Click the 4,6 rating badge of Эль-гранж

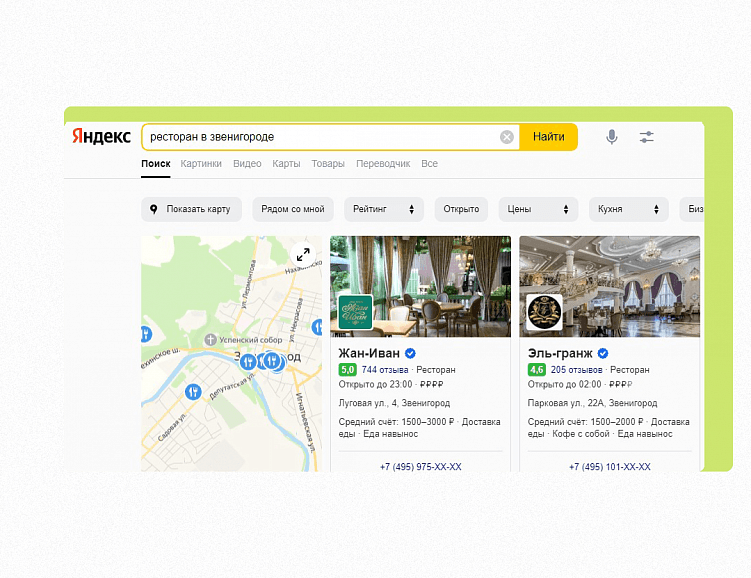click(x=537, y=370)
